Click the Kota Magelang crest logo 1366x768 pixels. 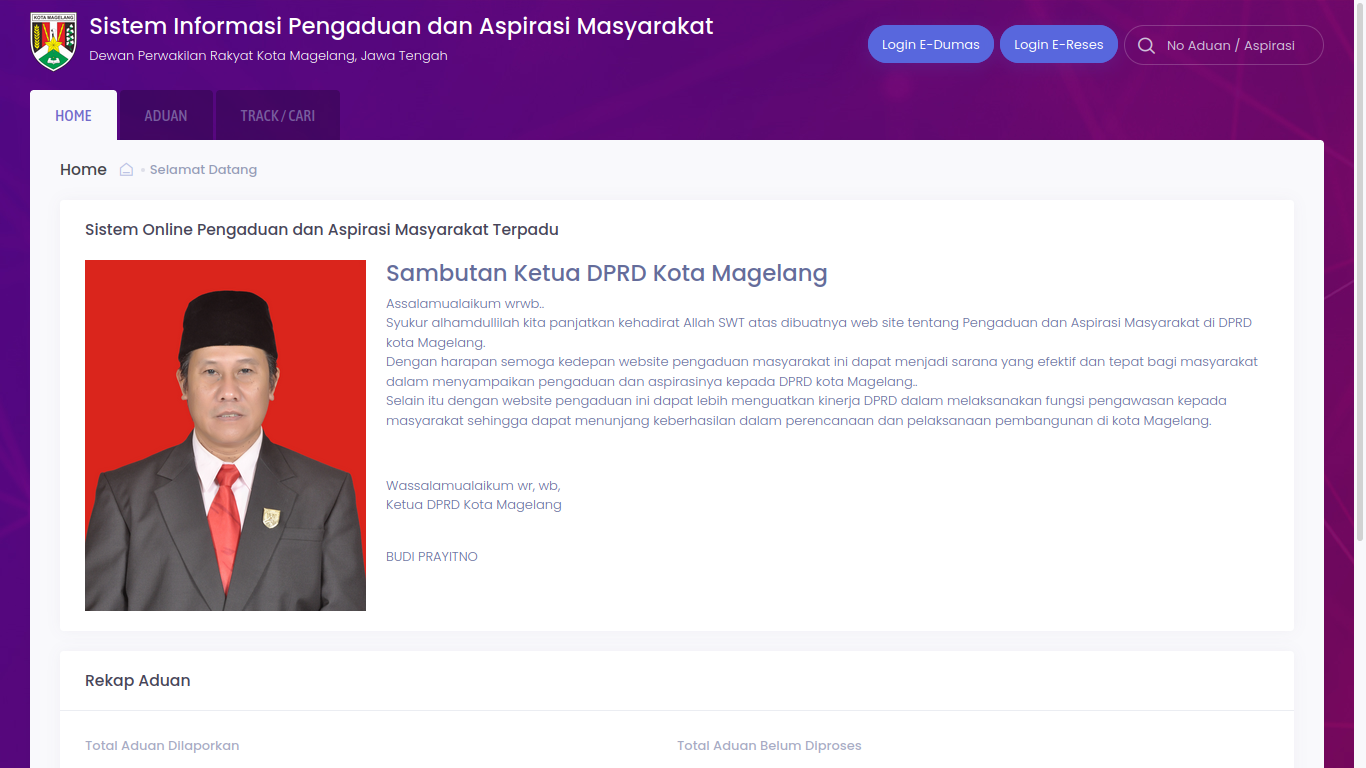54,41
